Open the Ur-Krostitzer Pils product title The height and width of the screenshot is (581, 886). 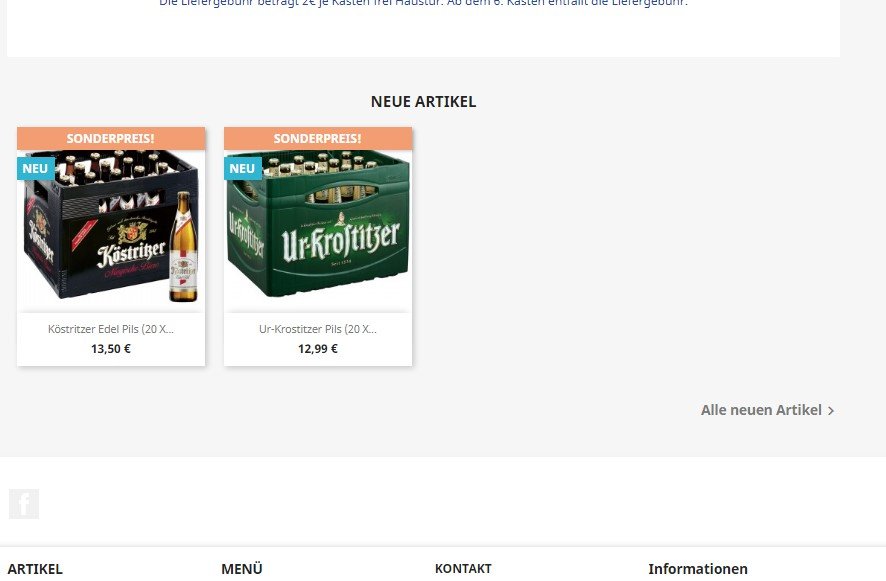(x=318, y=329)
